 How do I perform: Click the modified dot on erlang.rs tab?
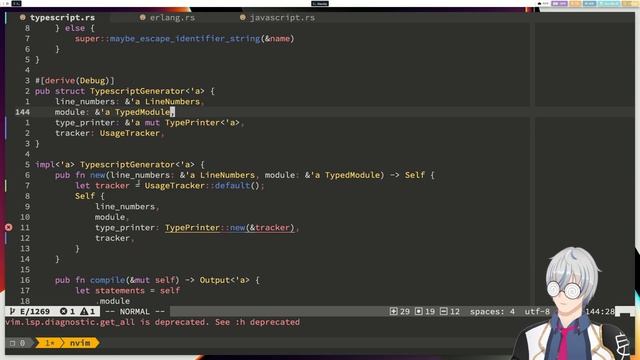click(x=142, y=18)
